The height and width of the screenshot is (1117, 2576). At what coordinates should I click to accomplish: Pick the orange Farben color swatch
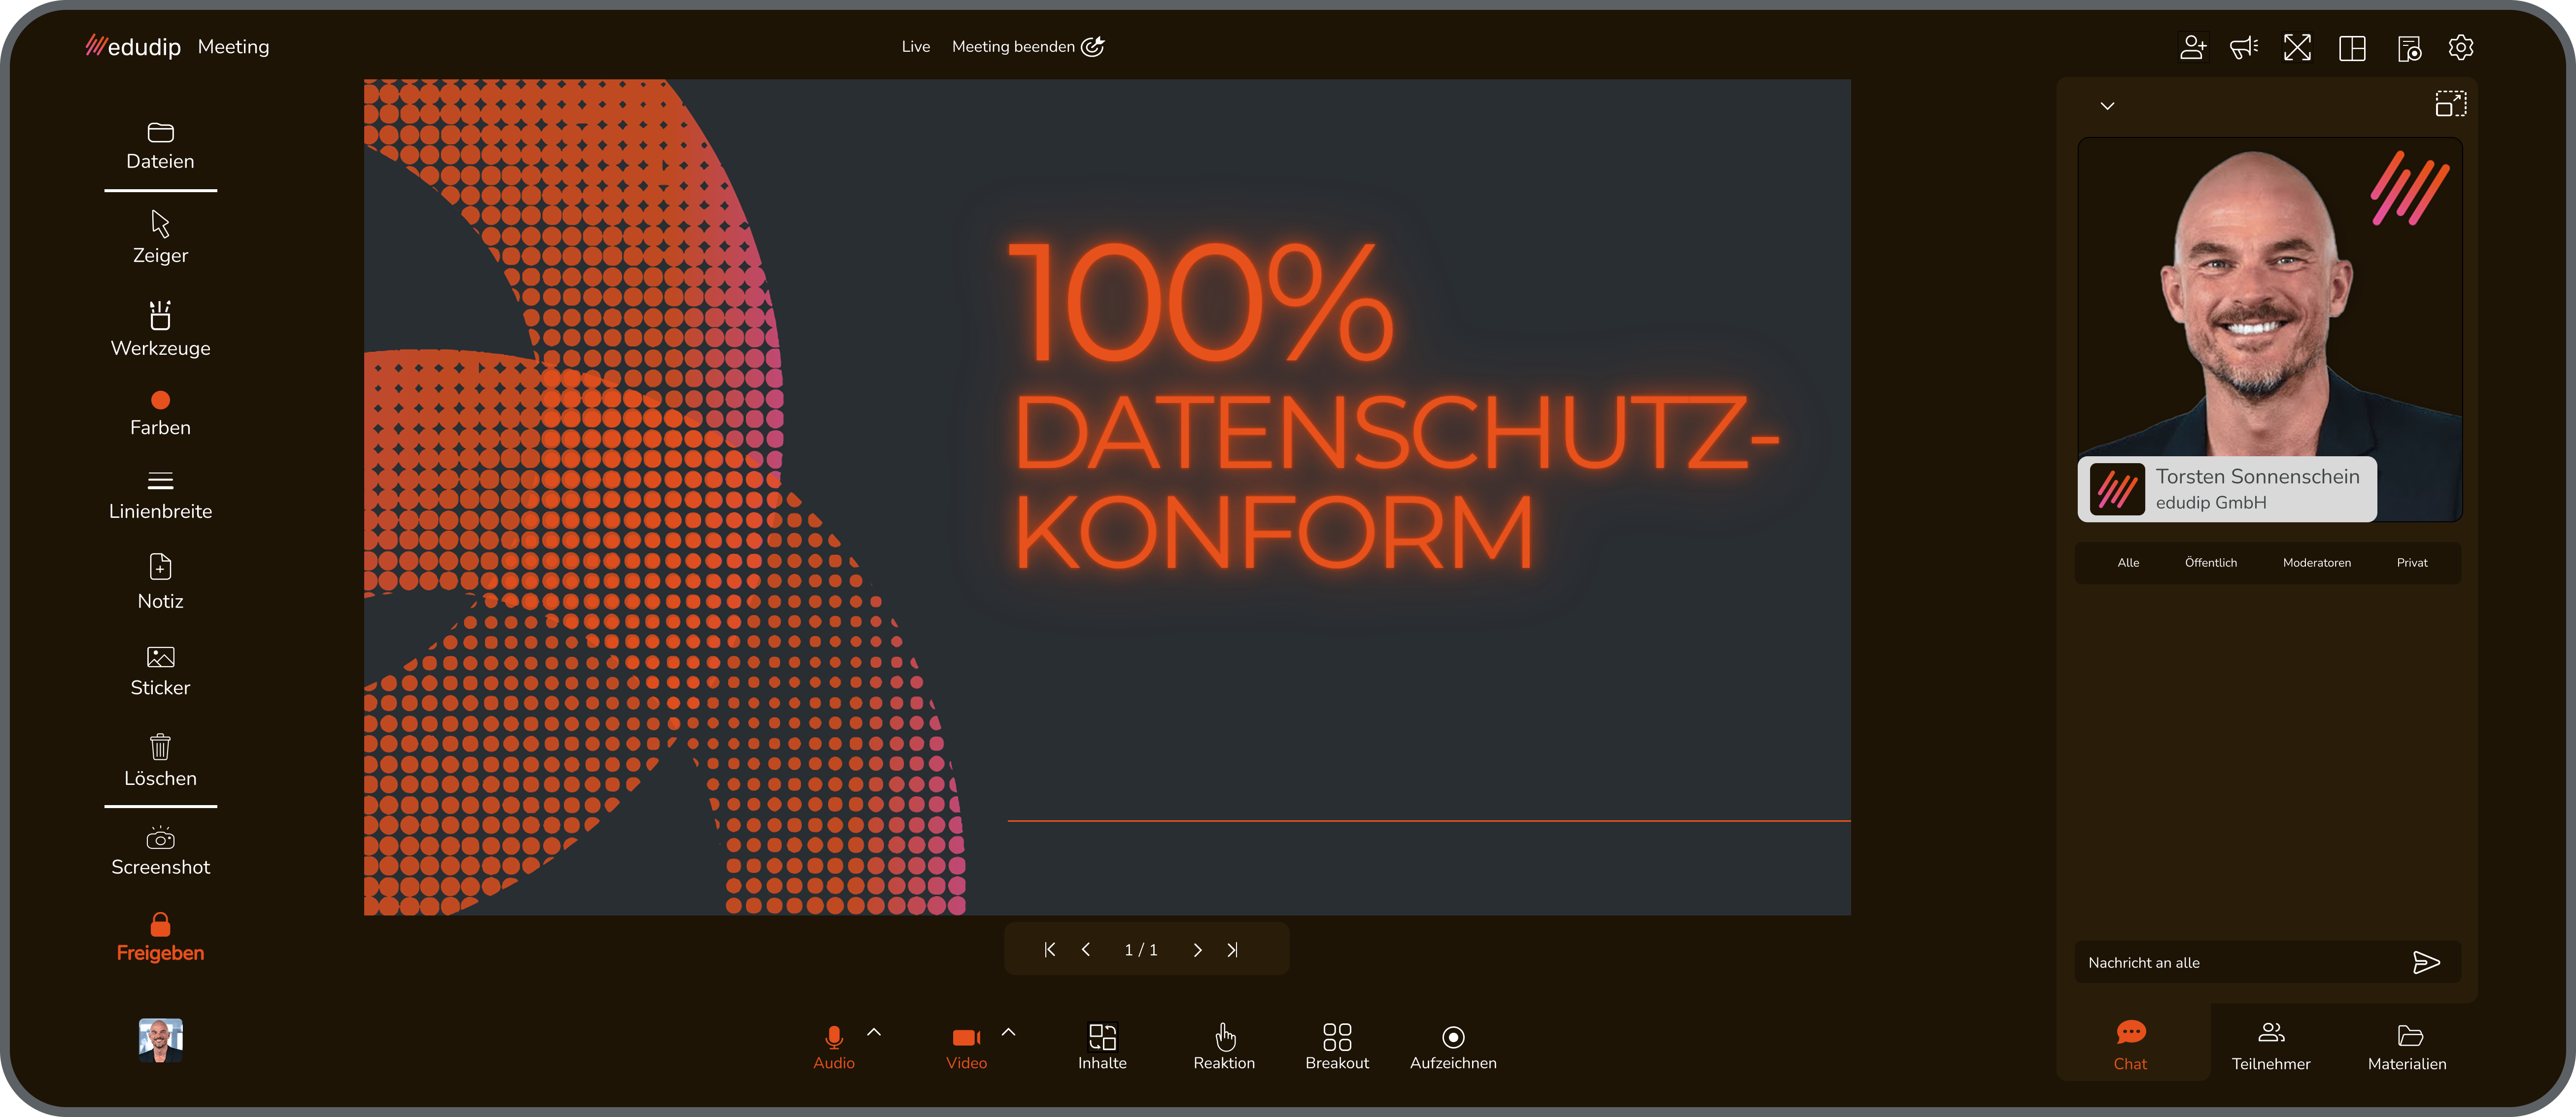pyautogui.click(x=160, y=400)
